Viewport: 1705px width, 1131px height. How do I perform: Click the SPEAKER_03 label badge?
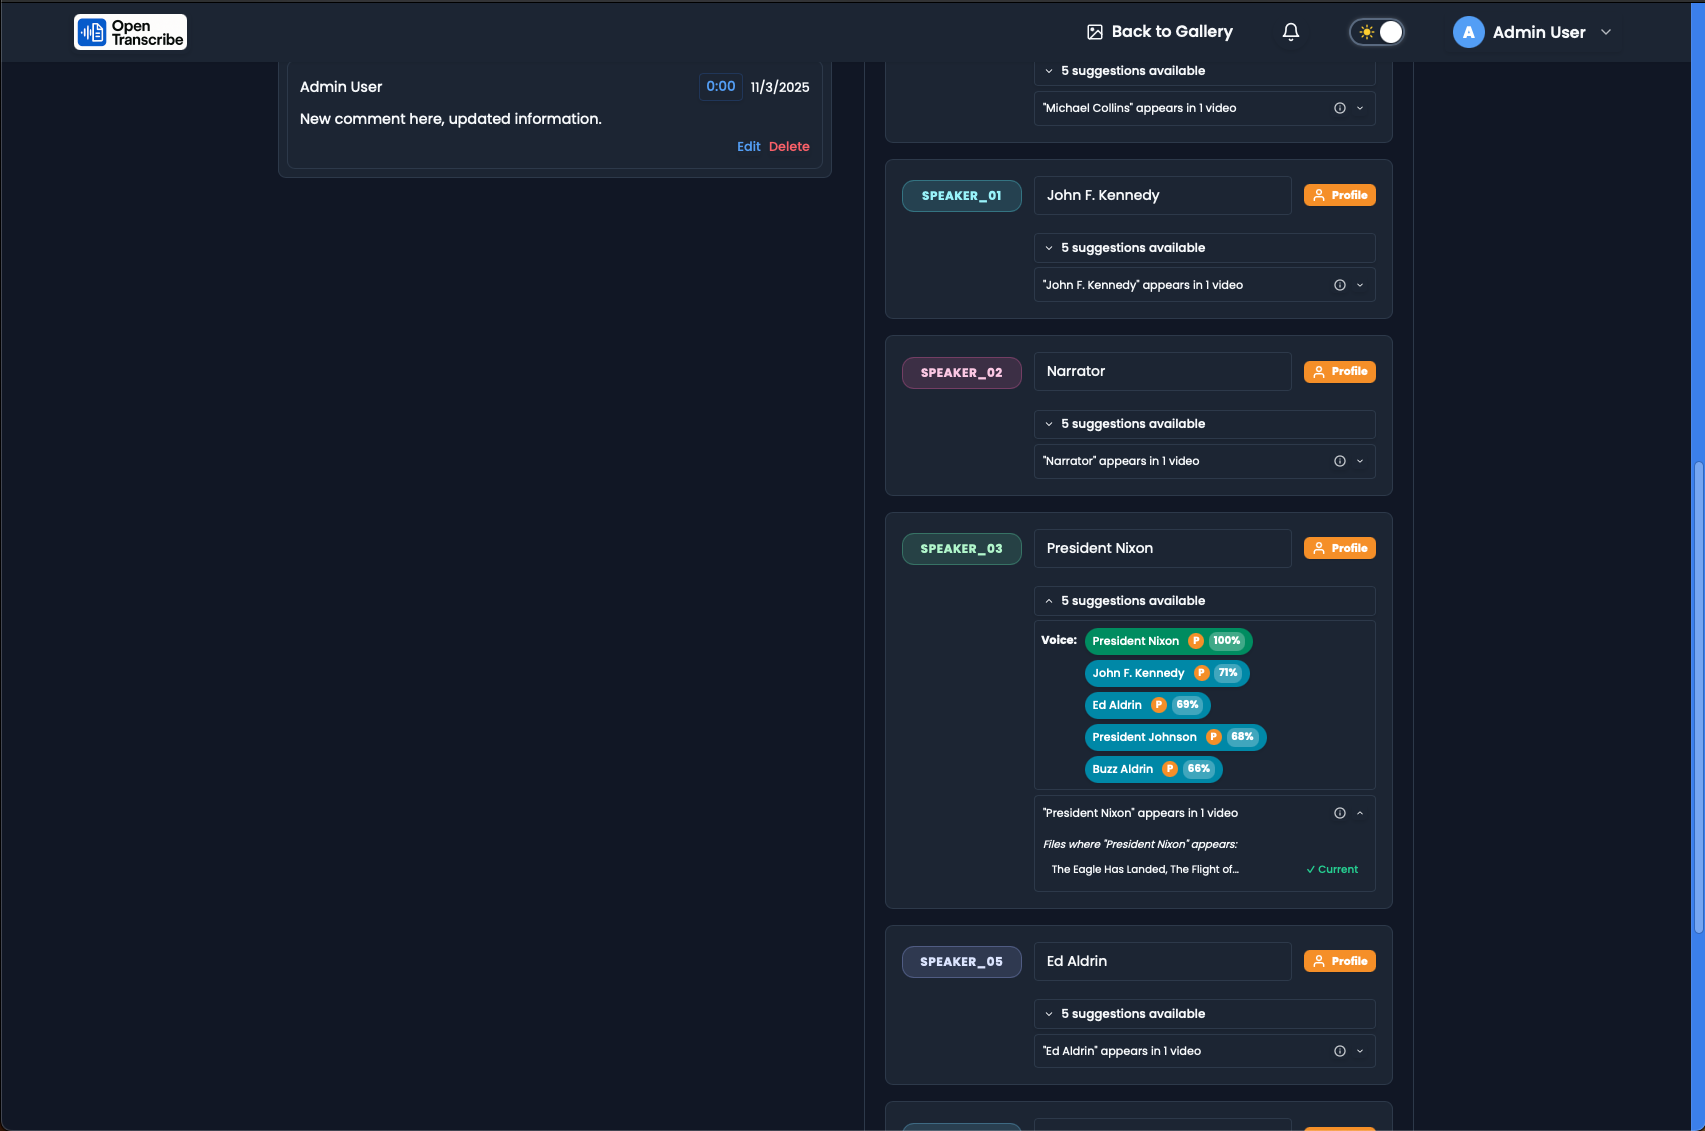click(x=962, y=549)
